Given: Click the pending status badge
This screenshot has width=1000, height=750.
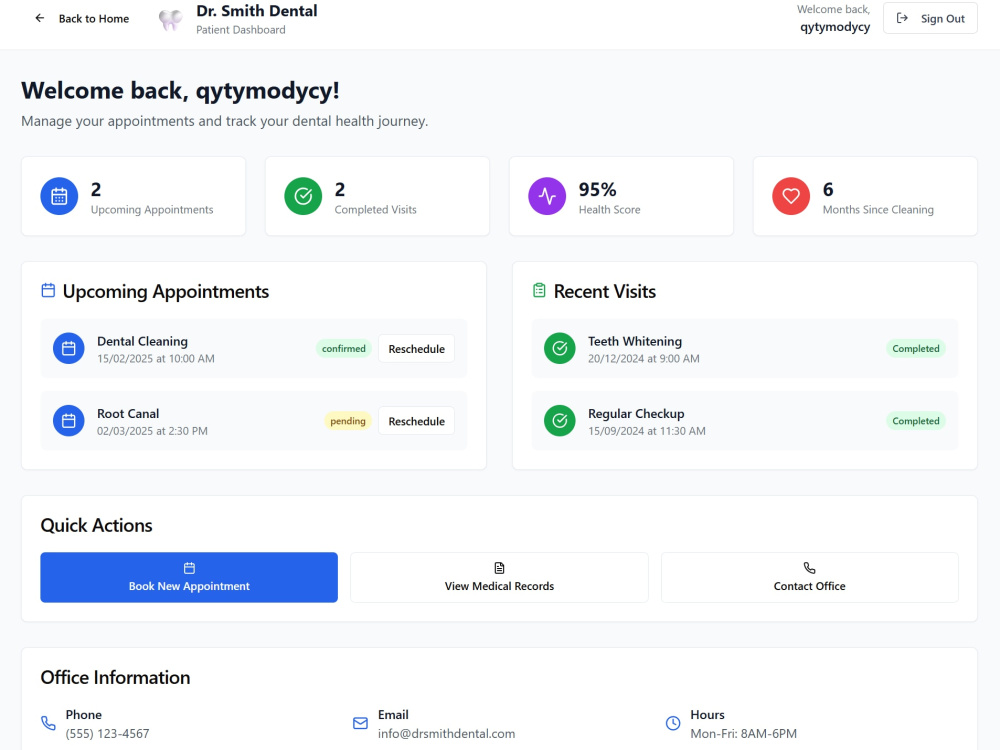Looking at the screenshot, I should 348,421.
